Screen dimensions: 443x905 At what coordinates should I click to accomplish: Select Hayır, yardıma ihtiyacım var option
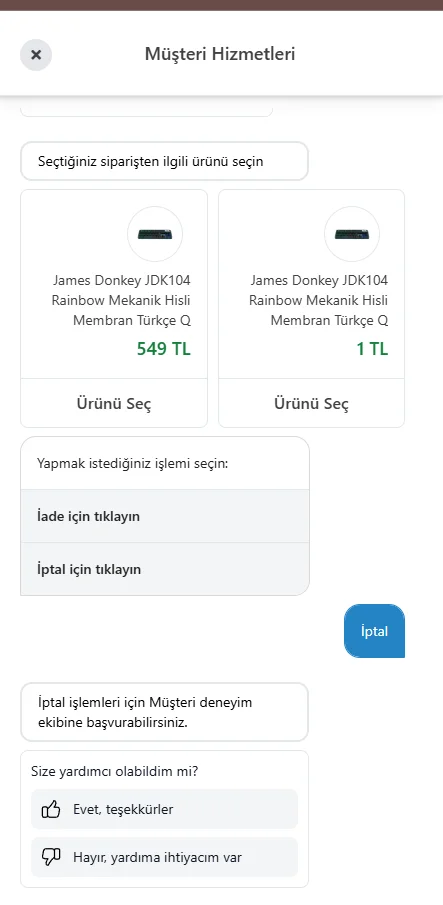[164, 857]
